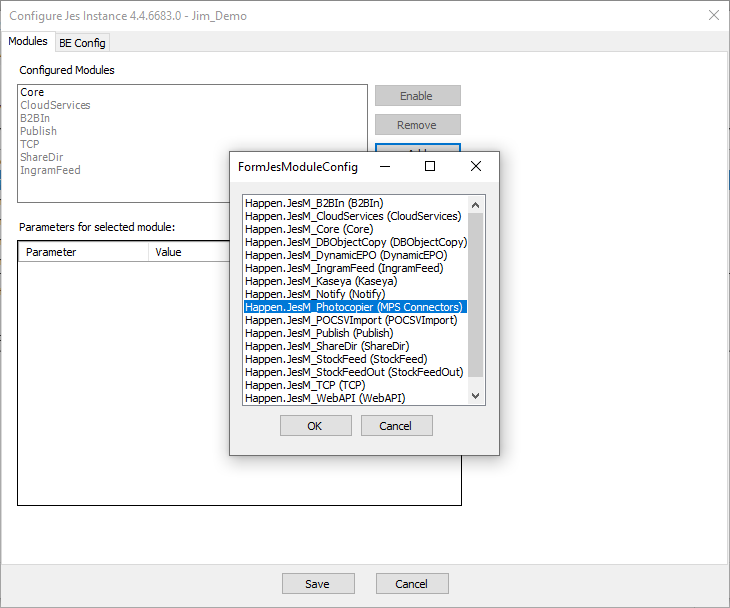730x608 pixels.
Task: Select TCP in Configured Modules list
Action: pyautogui.click(x=29, y=144)
